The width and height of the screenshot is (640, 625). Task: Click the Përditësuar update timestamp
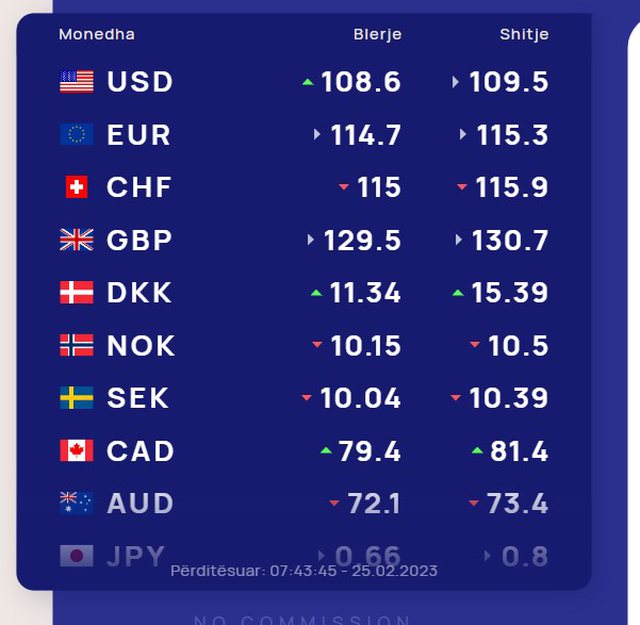click(304, 571)
